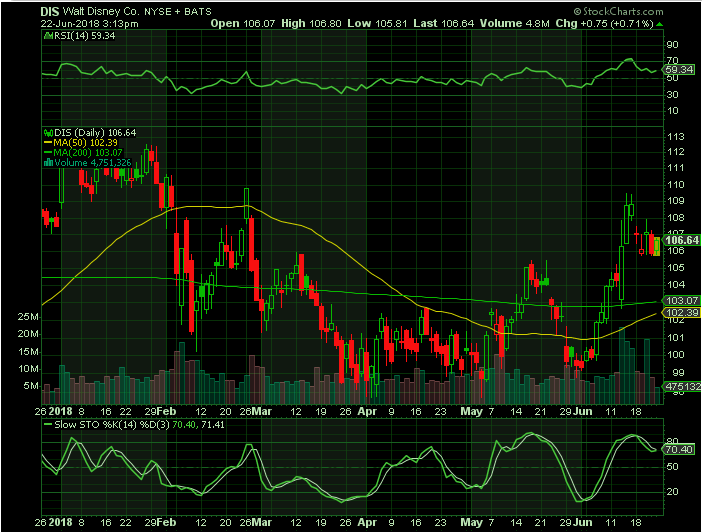Click the May label on price chart axis

point(471,411)
